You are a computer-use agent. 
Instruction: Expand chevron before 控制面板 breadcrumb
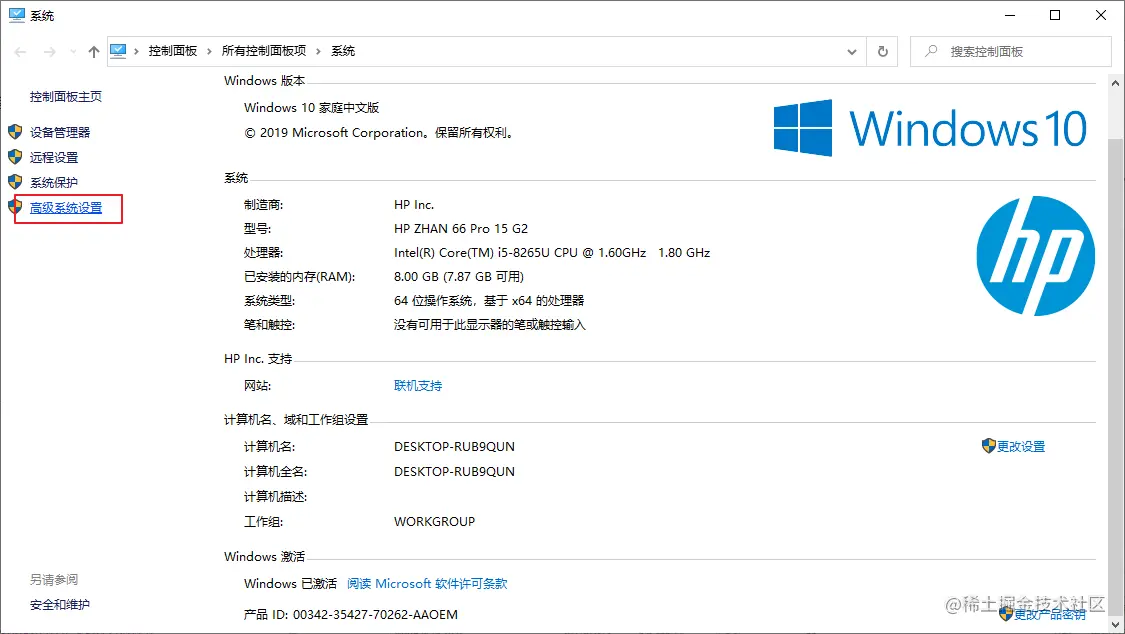coord(136,51)
